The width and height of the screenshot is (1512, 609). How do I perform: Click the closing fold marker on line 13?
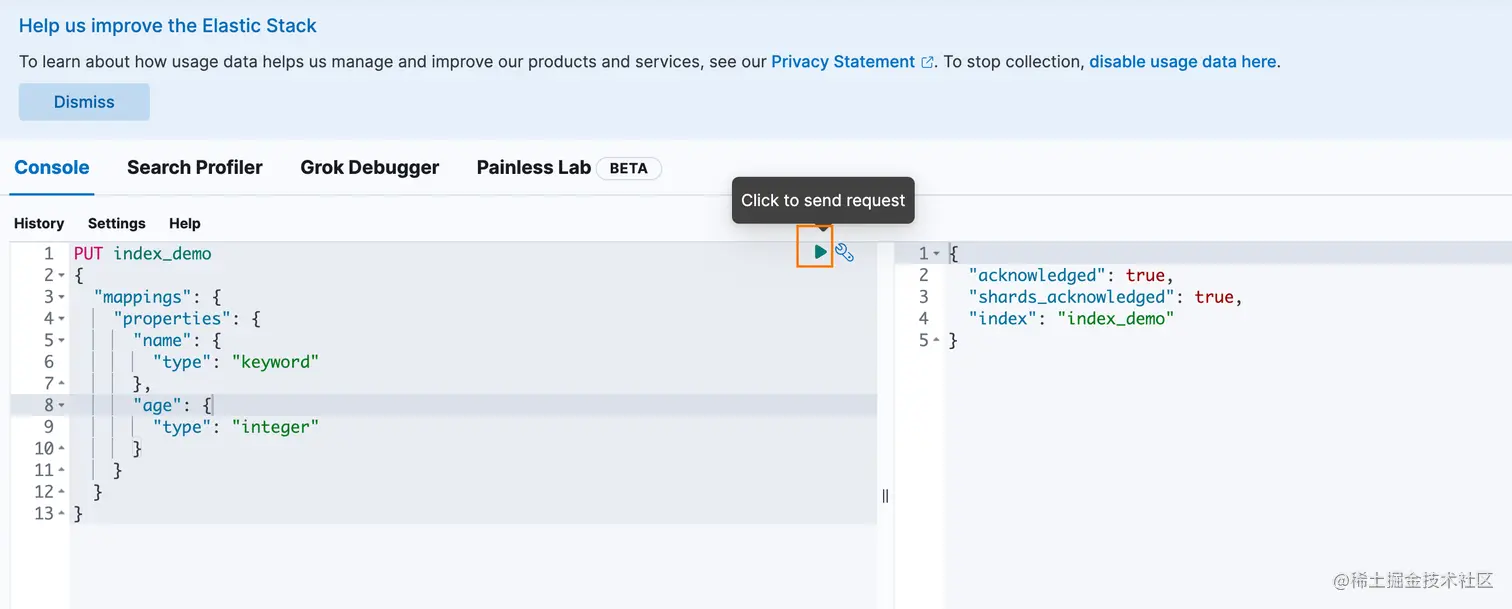point(61,514)
